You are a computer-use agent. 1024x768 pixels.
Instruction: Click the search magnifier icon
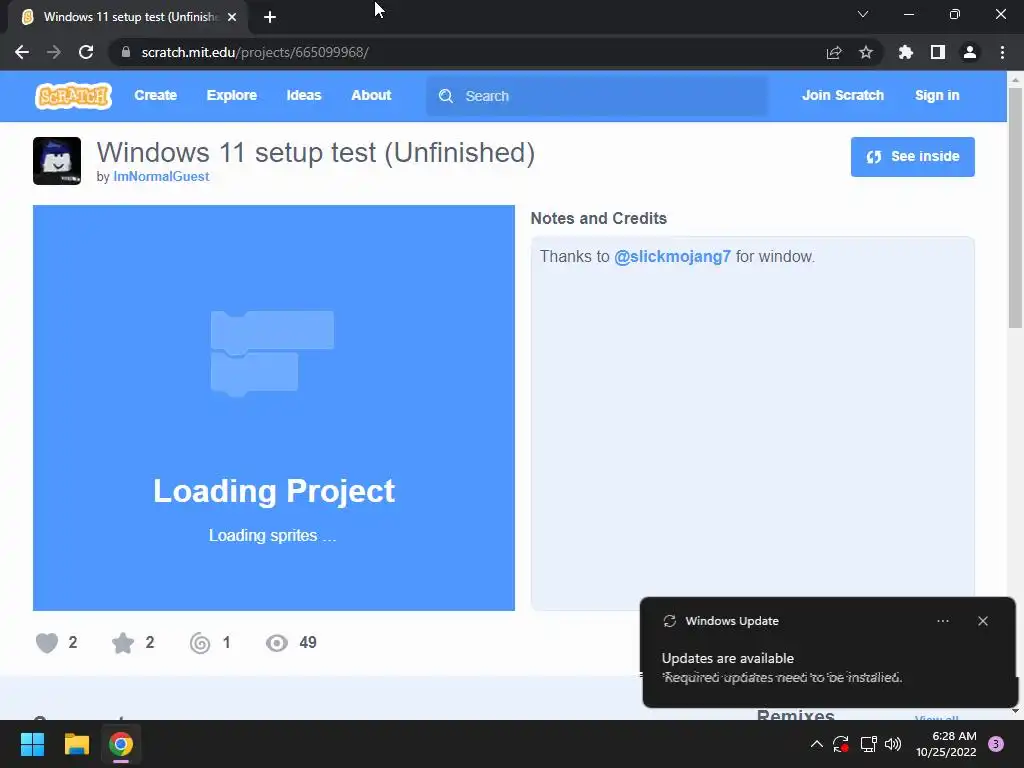pos(446,96)
